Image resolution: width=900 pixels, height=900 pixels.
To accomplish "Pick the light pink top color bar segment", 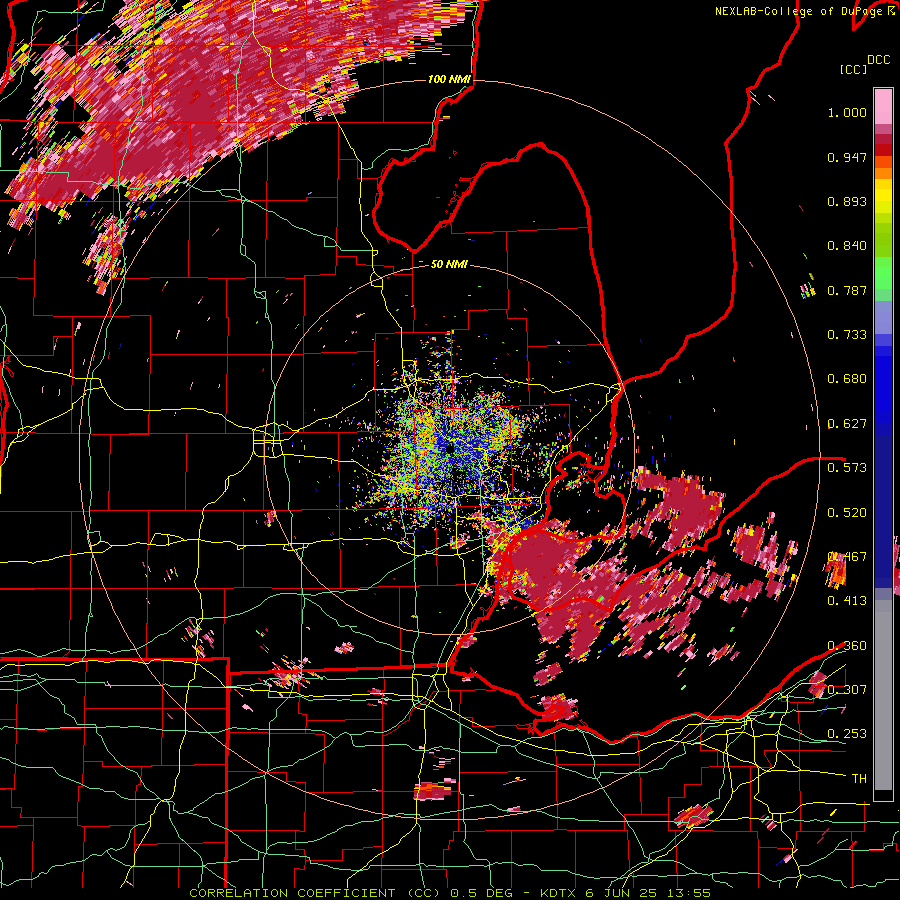I will tap(883, 106).
